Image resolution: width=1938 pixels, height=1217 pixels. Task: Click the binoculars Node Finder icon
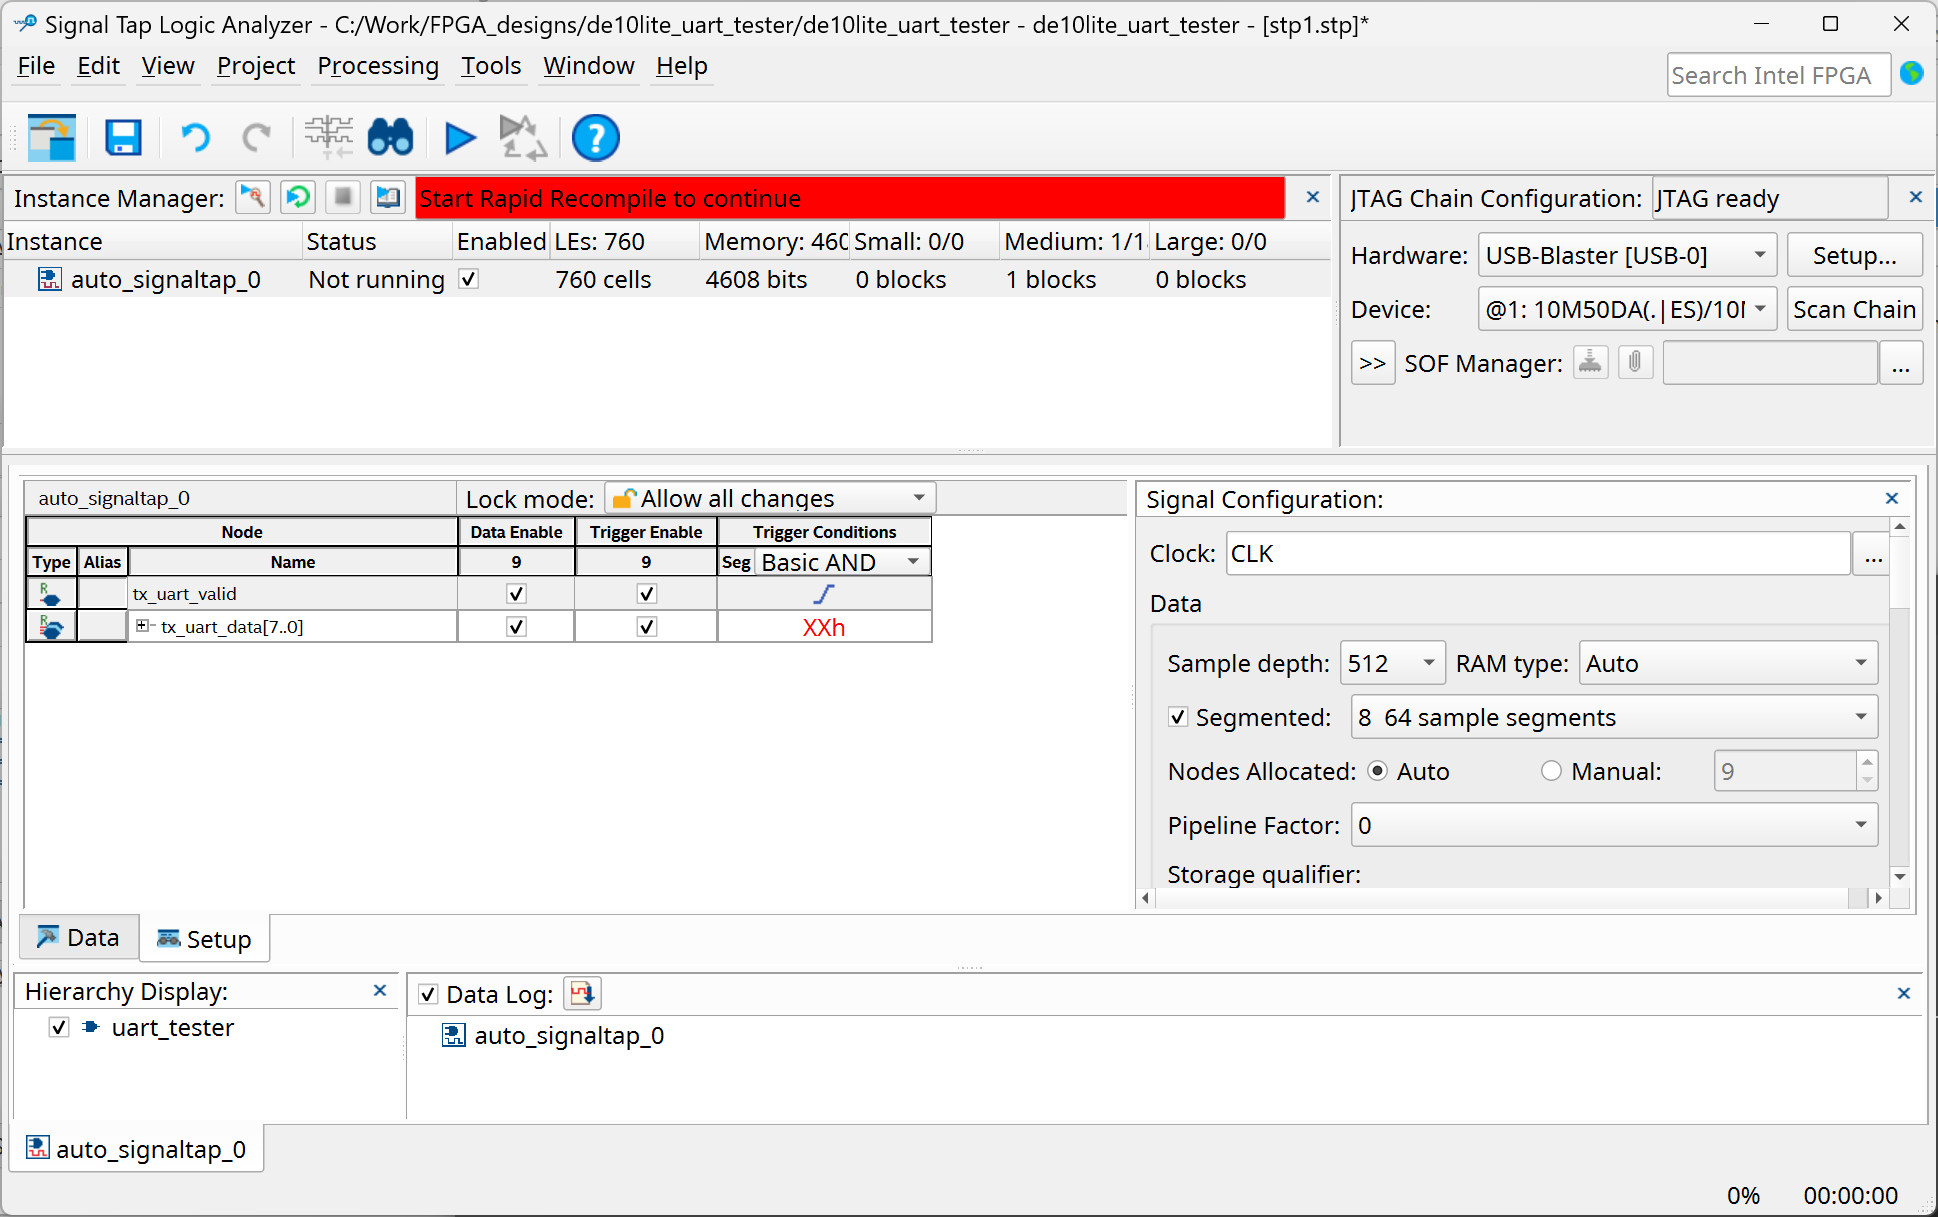click(390, 137)
